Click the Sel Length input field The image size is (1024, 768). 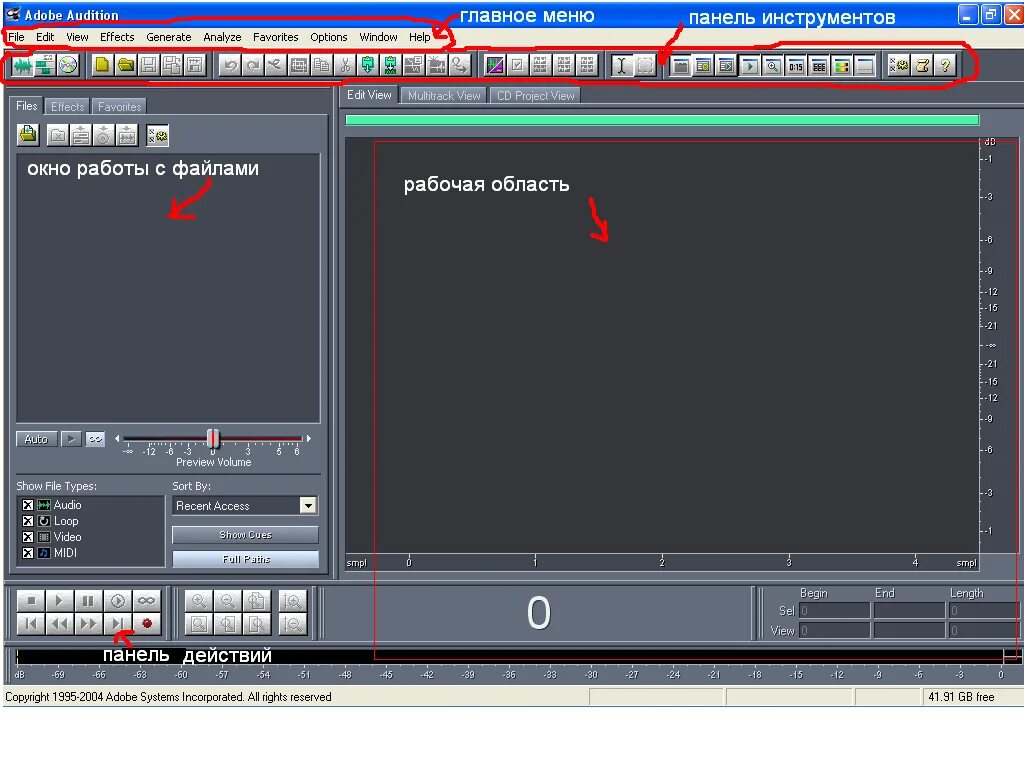984,611
